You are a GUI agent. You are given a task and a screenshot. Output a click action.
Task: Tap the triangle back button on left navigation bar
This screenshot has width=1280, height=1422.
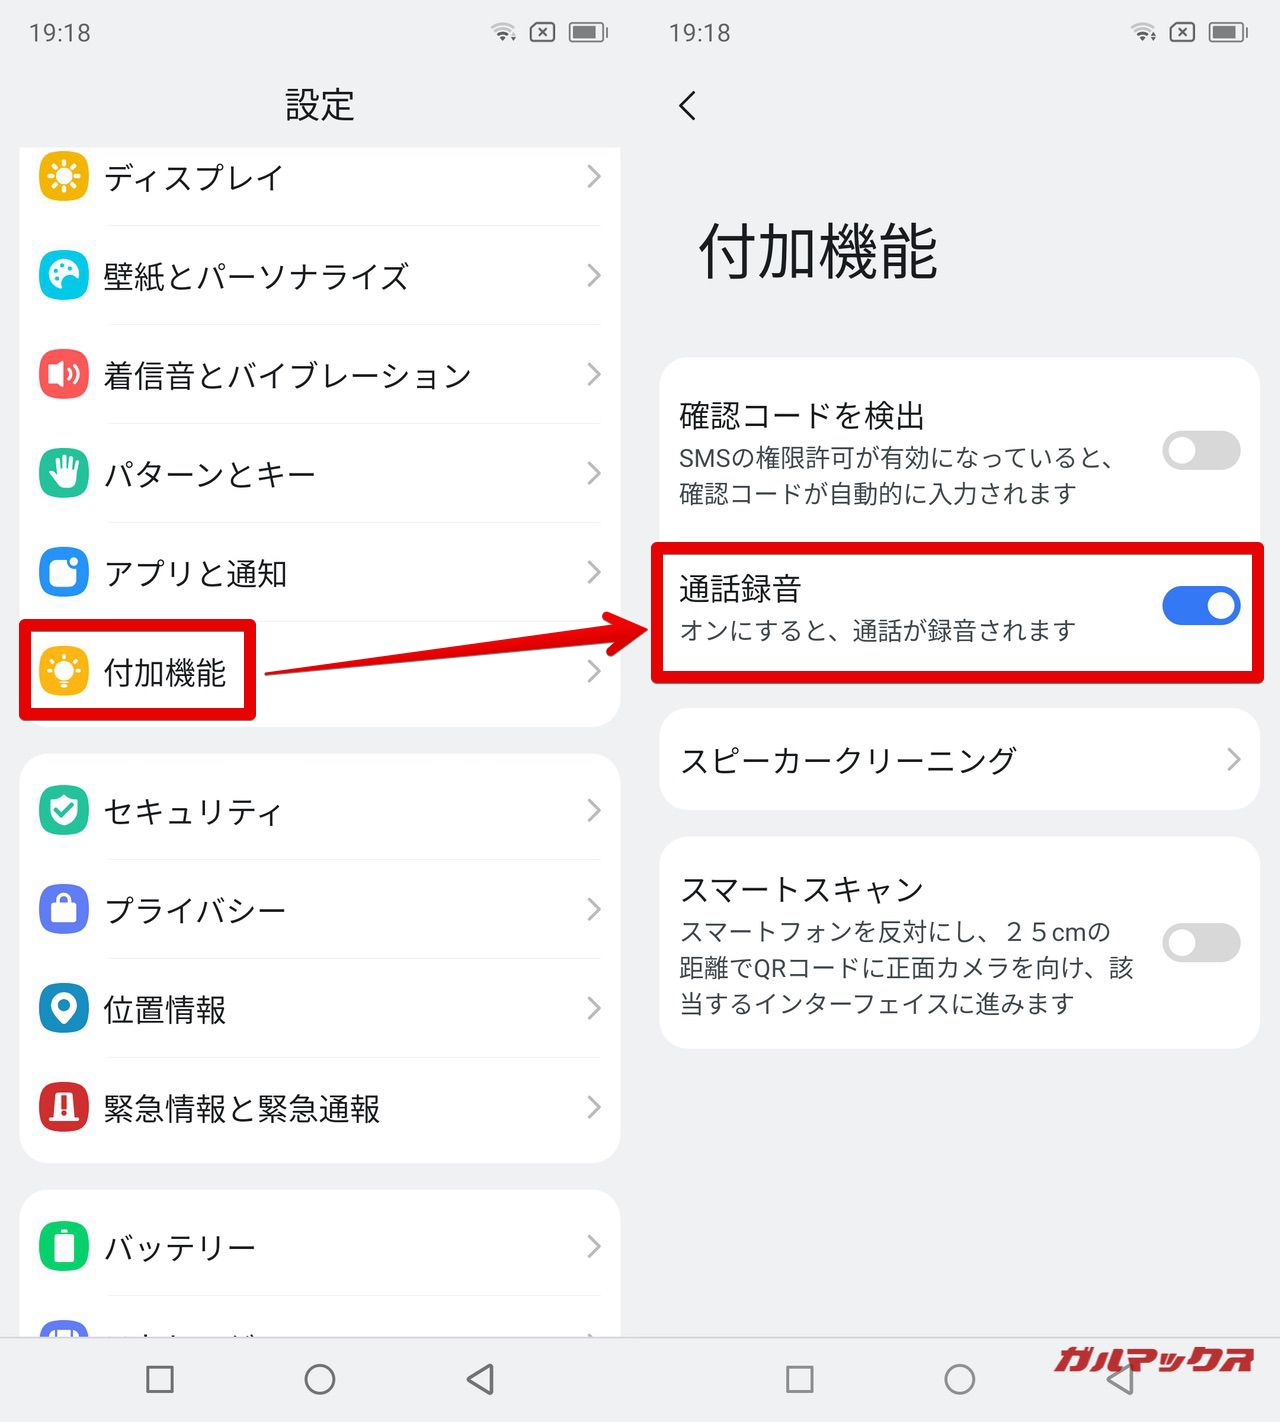[x=481, y=1380]
